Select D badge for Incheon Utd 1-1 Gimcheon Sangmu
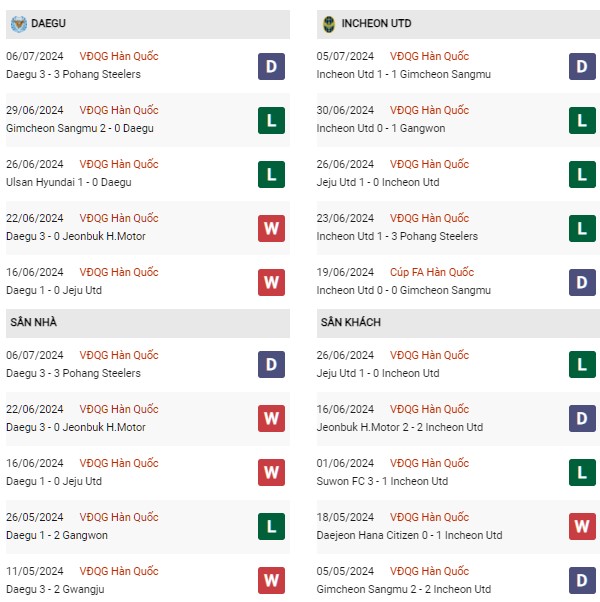The height and width of the screenshot is (602, 600). [x=582, y=66]
